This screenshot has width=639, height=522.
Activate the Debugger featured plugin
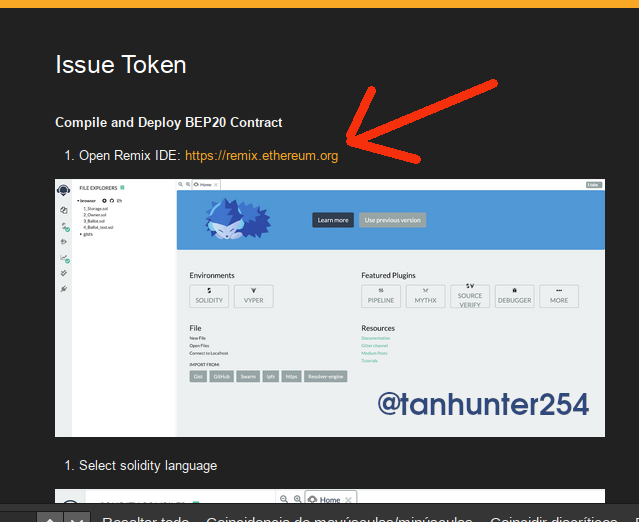click(x=514, y=296)
